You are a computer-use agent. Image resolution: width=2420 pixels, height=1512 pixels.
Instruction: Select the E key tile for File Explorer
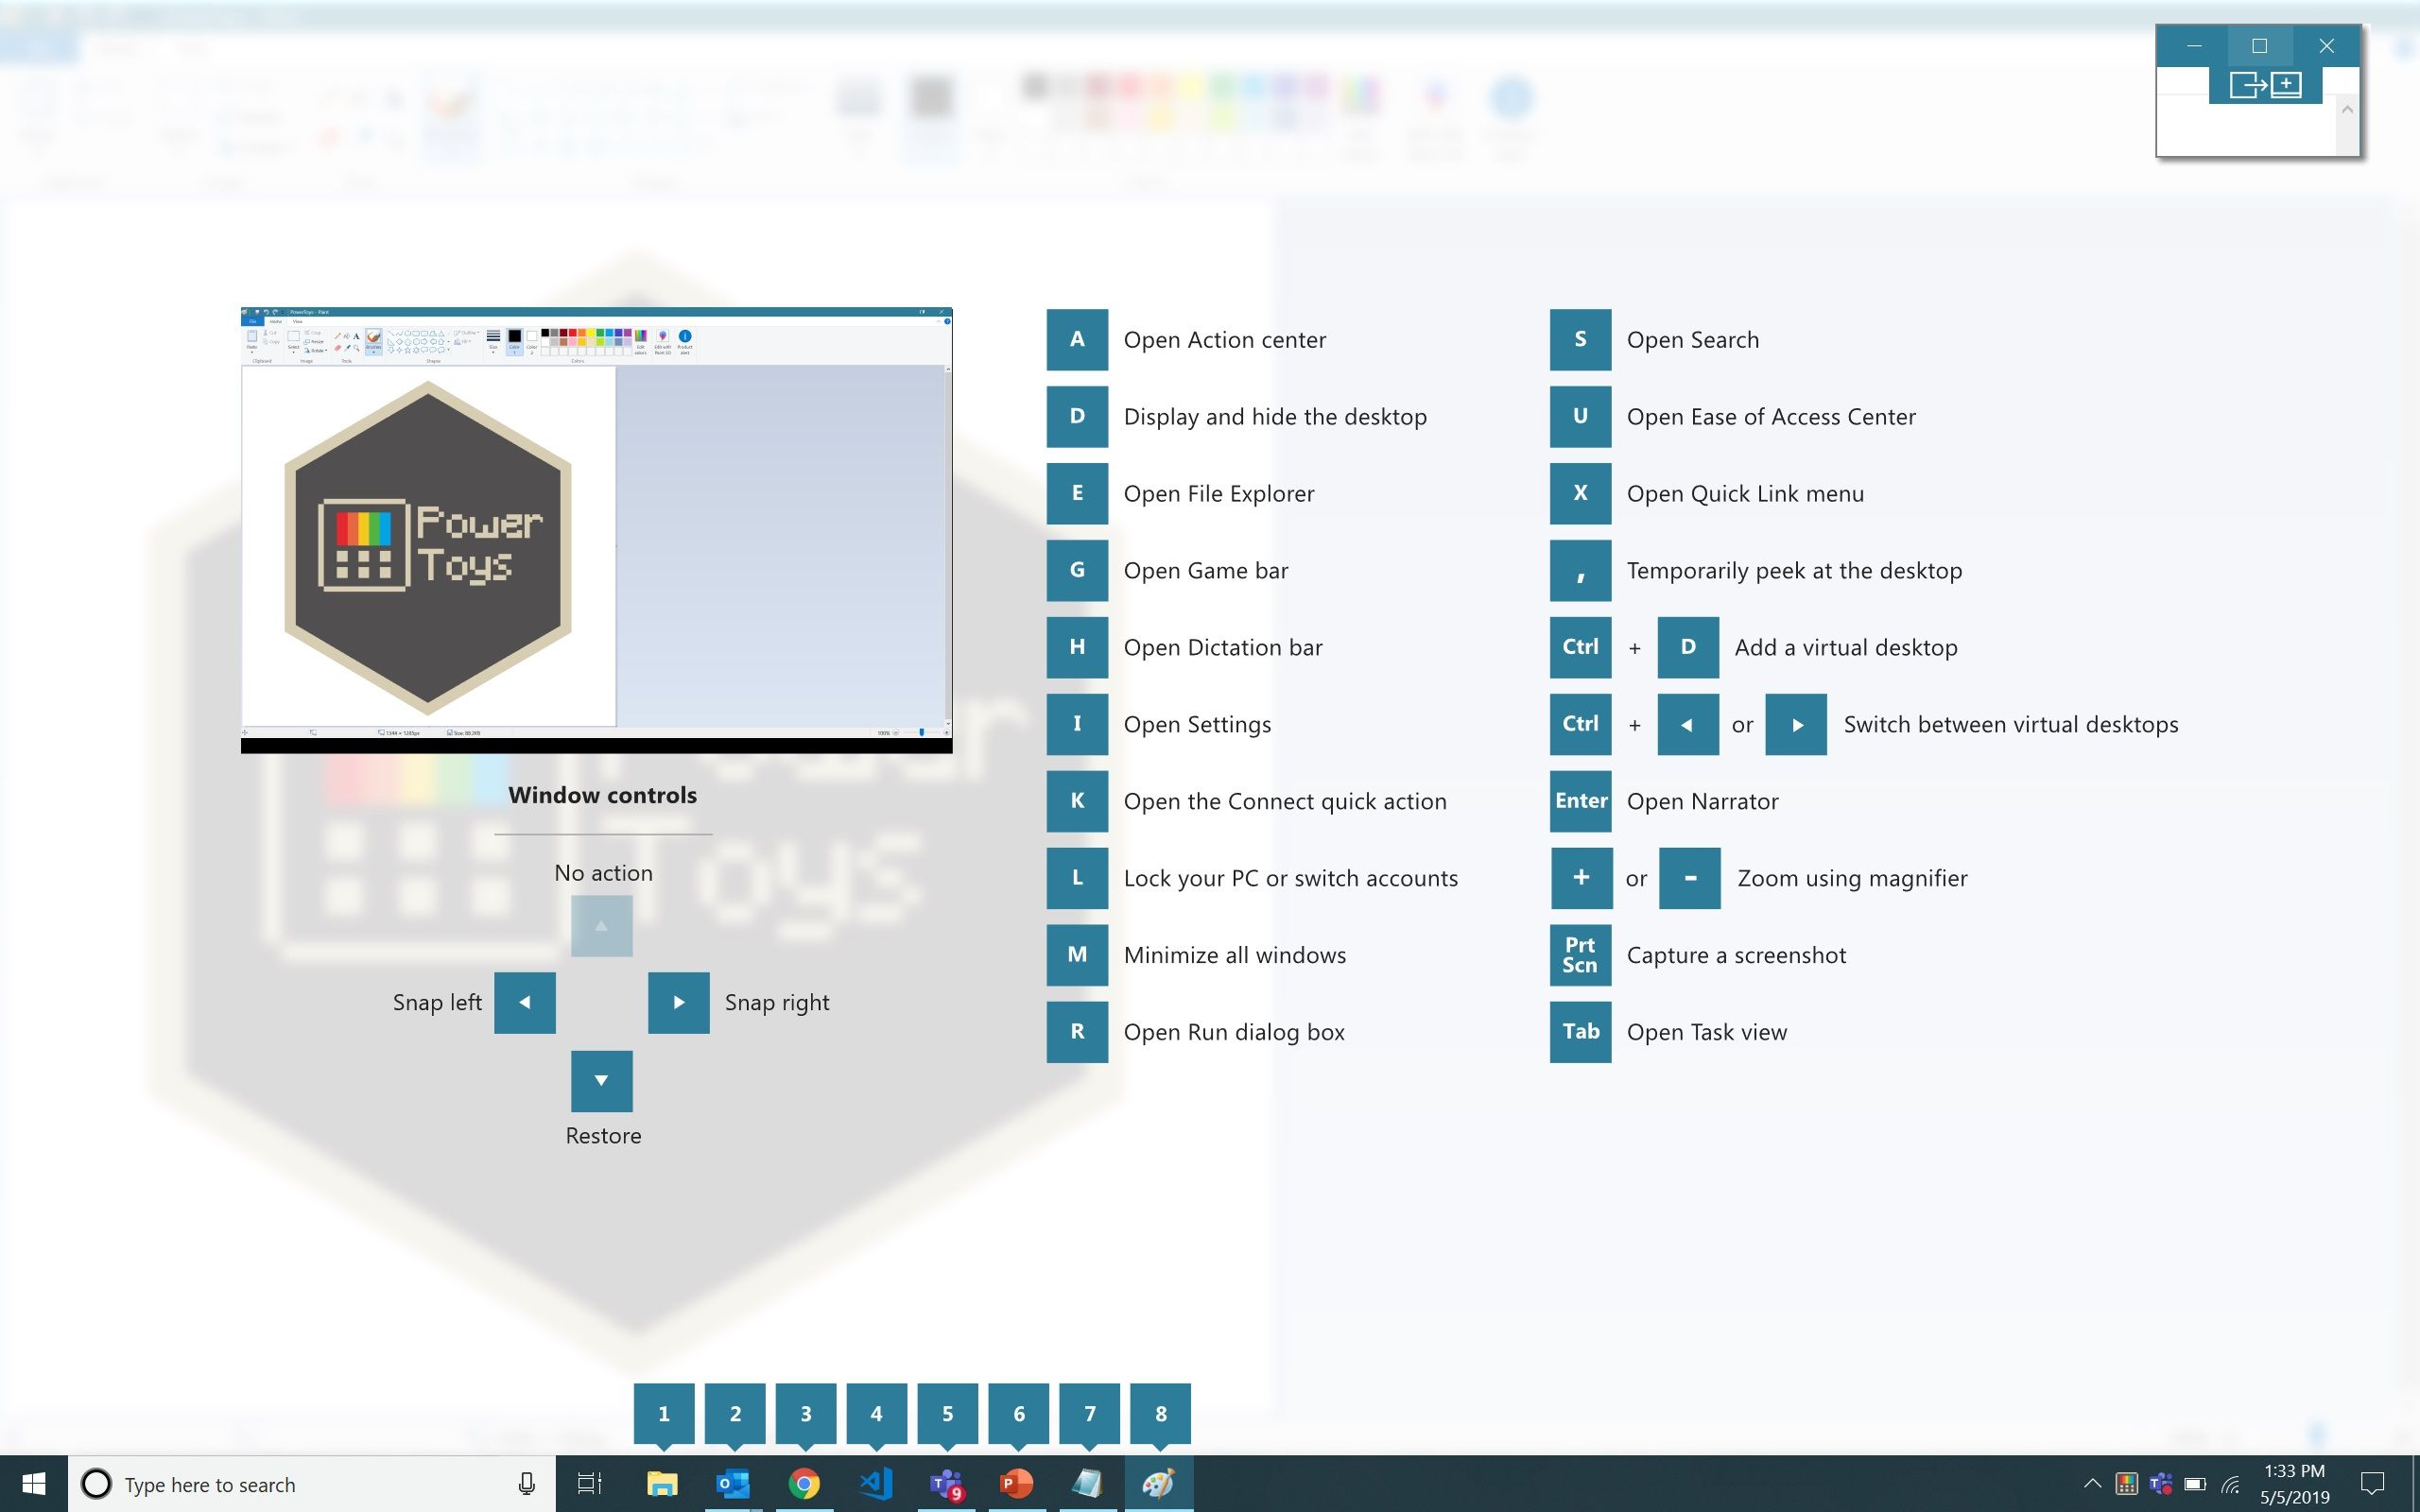click(1077, 493)
